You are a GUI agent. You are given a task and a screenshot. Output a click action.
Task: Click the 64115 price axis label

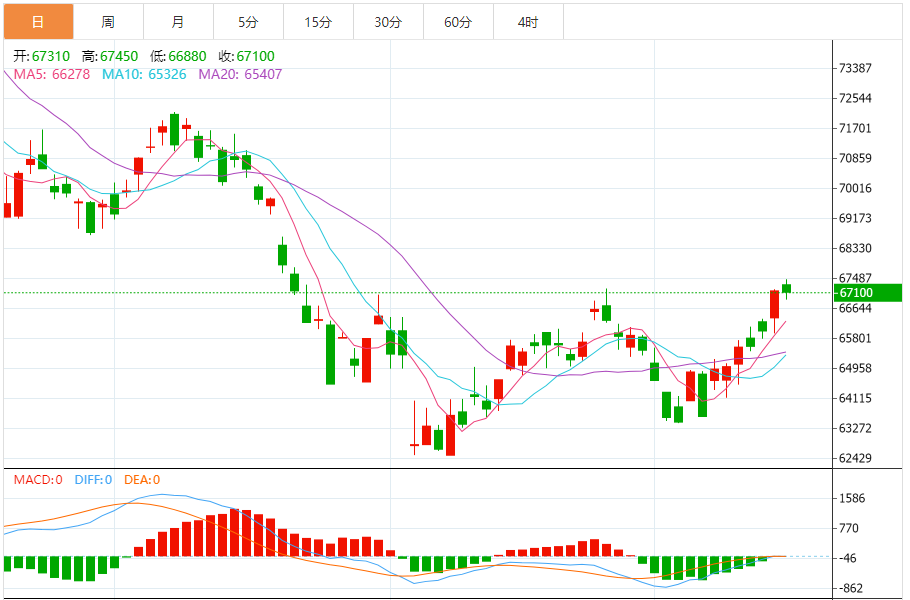(855, 398)
